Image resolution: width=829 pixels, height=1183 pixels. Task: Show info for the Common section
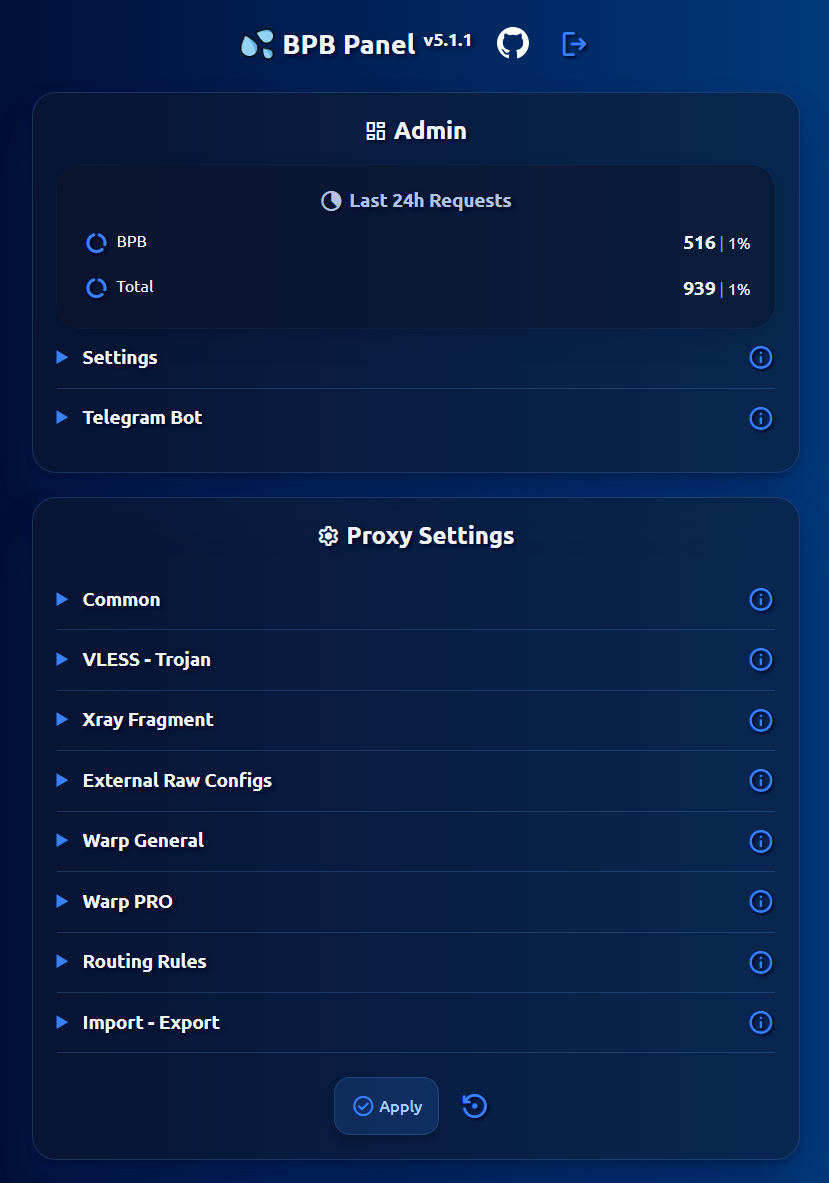pos(760,600)
